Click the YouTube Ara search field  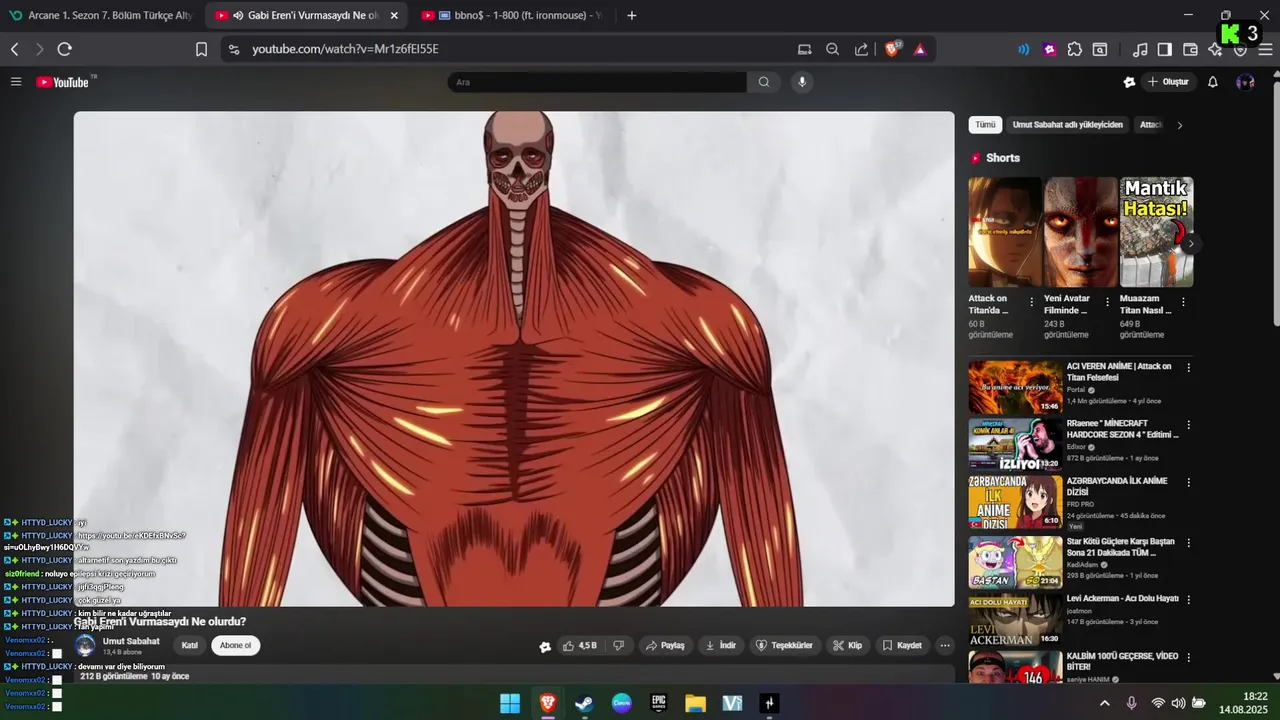point(597,82)
